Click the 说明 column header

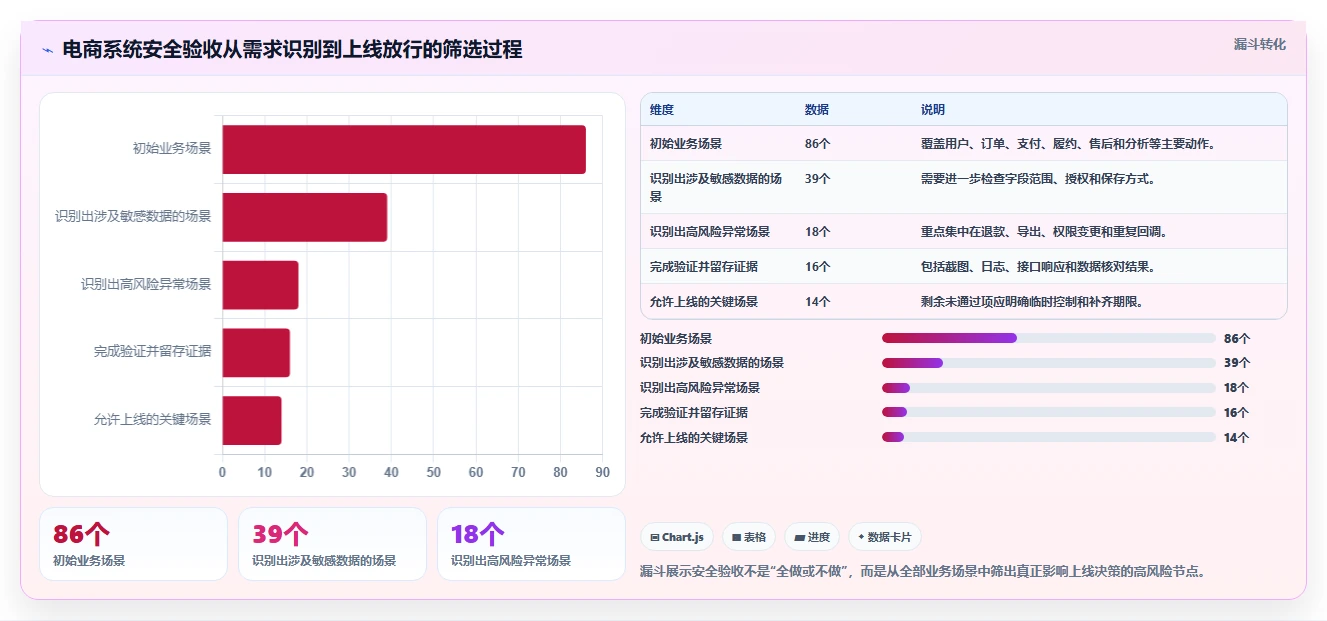[933, 110]
